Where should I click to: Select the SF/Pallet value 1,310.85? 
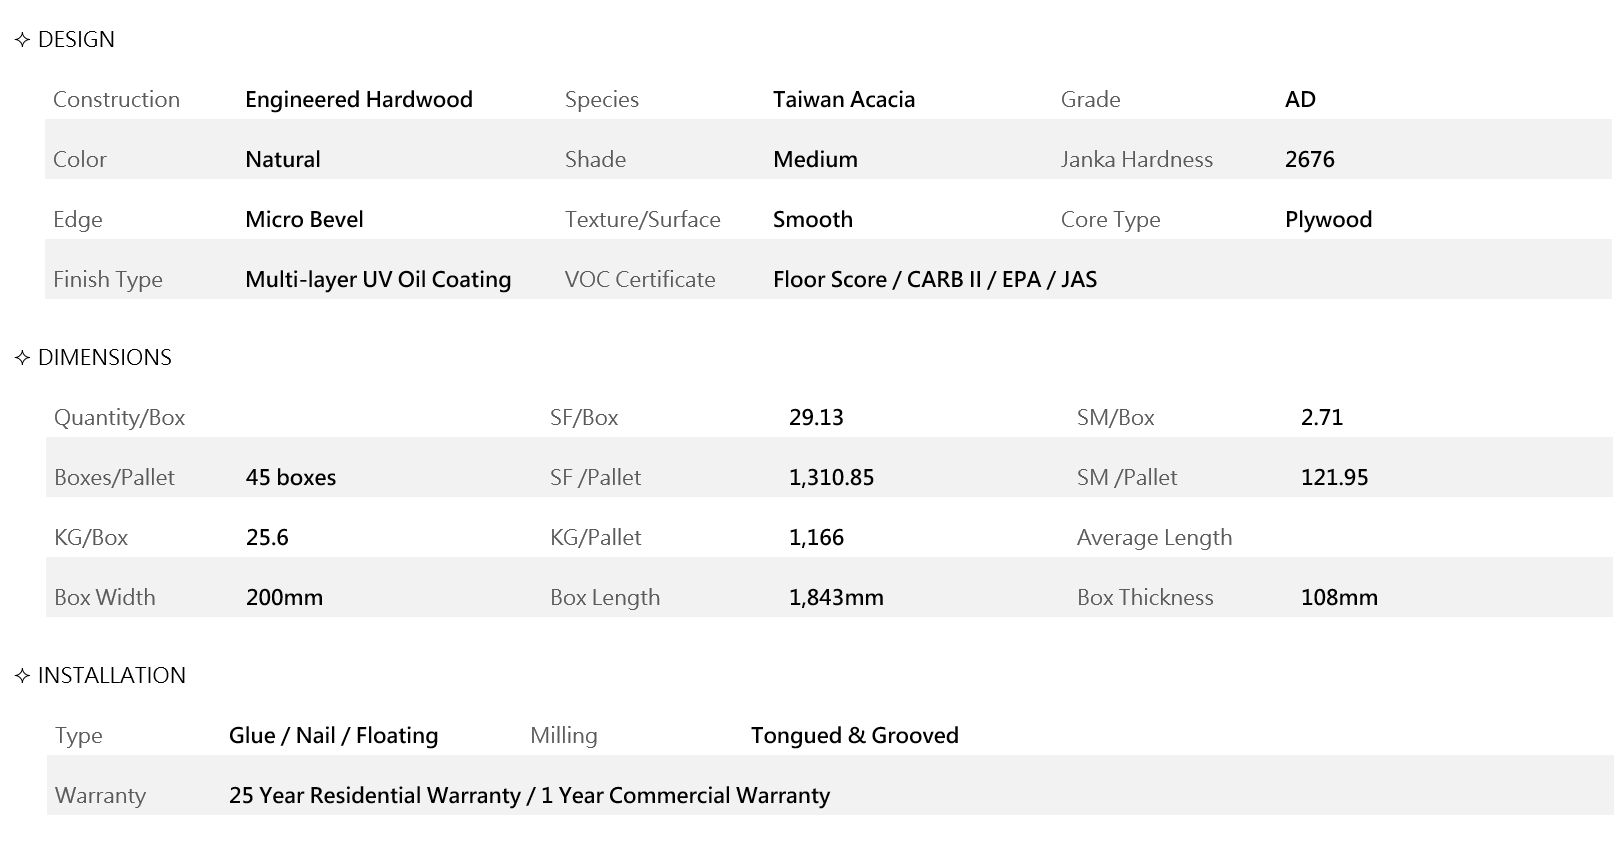[831, 478]
